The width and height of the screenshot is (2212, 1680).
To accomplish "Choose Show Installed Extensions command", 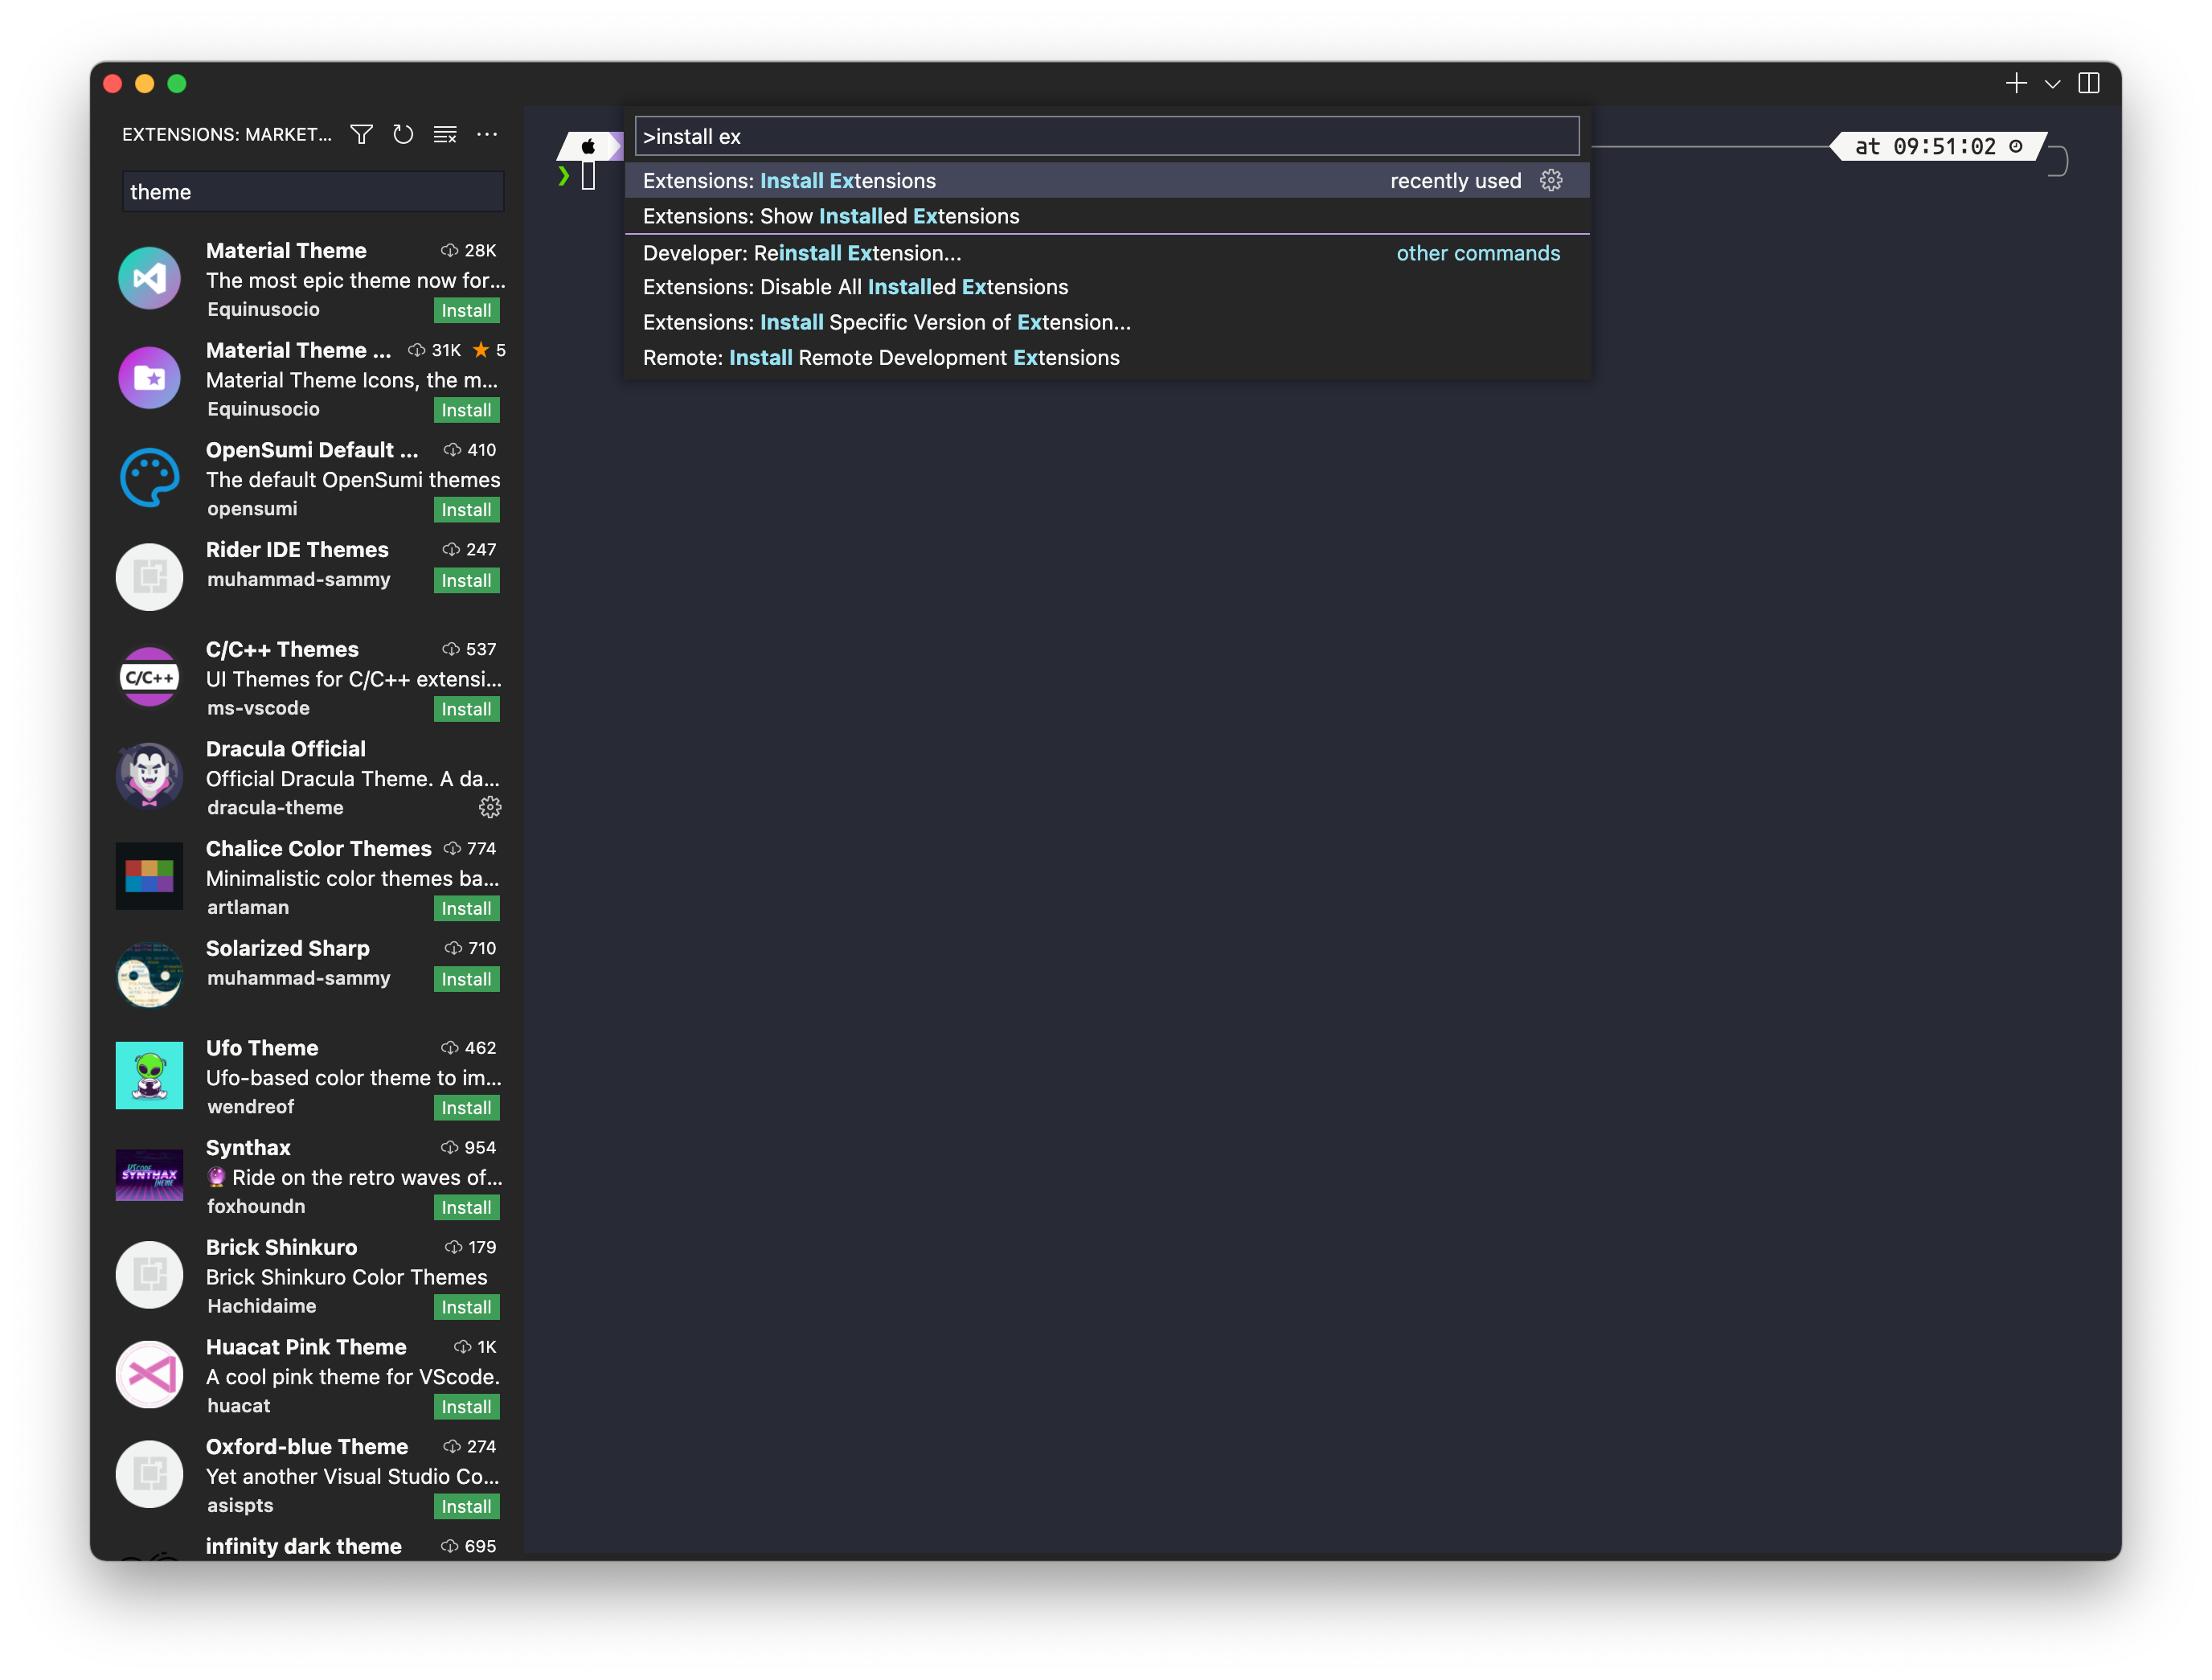I will [x=830, y=216].
